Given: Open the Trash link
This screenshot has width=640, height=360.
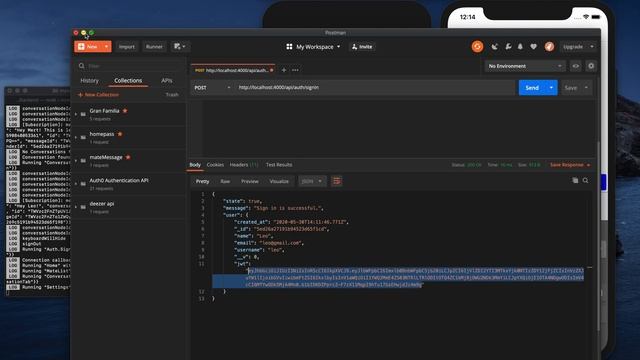Looking at the screenshot, I should click(172, 95).
